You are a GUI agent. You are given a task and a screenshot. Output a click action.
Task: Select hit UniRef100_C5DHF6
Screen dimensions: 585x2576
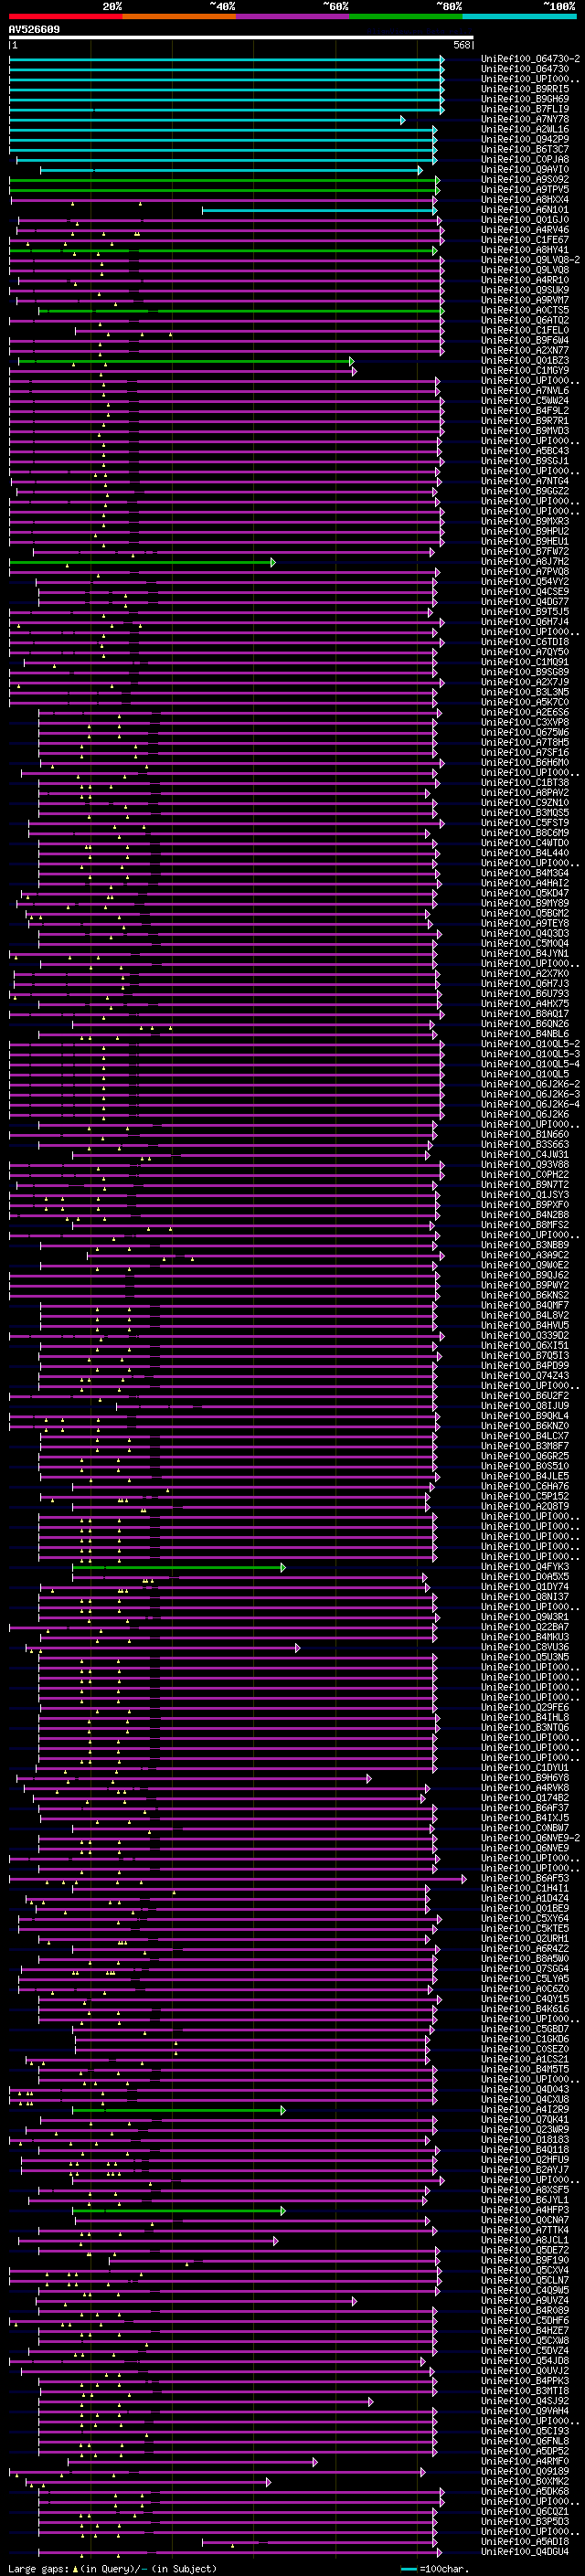point(525,2320)
